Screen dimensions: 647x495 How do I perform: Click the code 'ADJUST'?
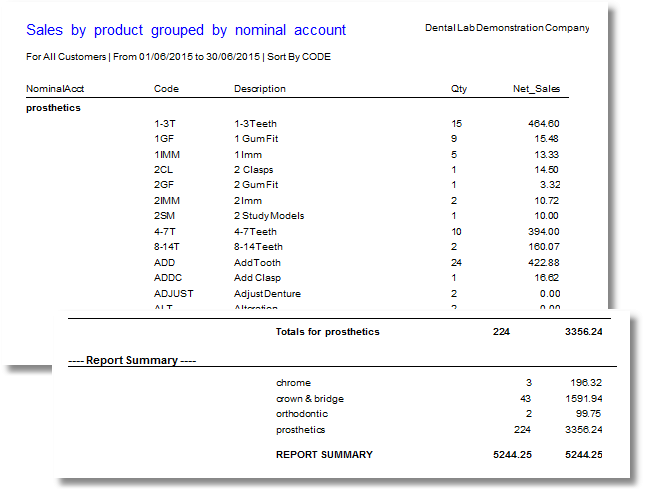(x=174, y=293)
